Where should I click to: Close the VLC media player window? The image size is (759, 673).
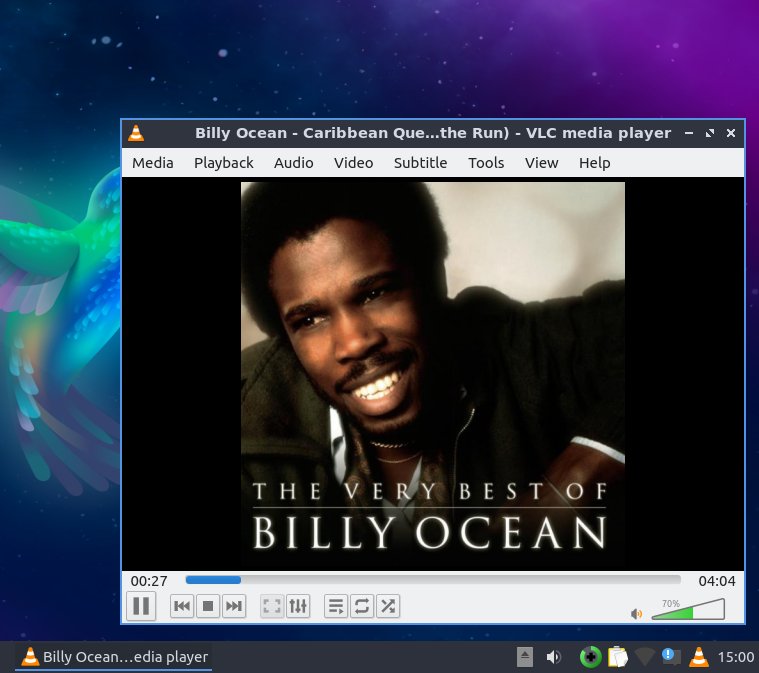coord(731,133)
